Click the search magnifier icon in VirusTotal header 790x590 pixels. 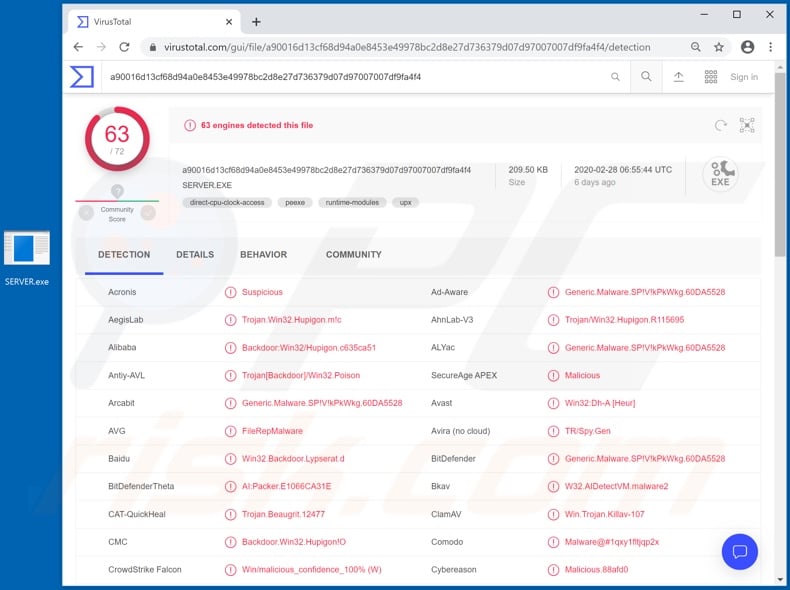(646, 77)
